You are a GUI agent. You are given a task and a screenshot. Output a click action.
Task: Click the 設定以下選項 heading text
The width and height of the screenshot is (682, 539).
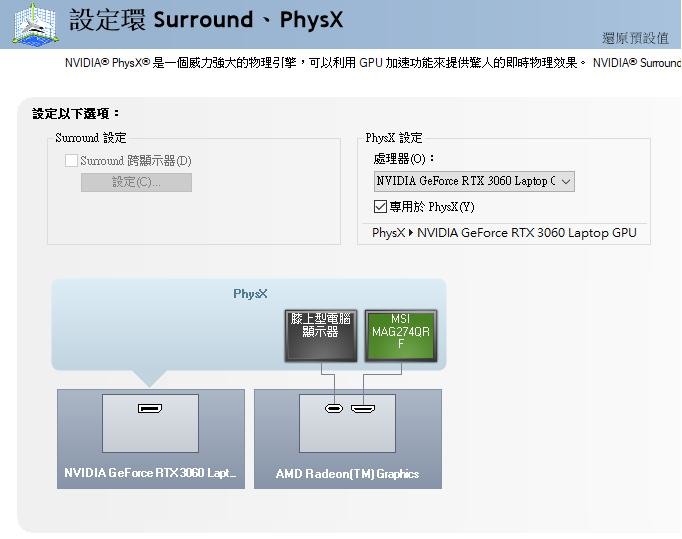tap(76, 114)
